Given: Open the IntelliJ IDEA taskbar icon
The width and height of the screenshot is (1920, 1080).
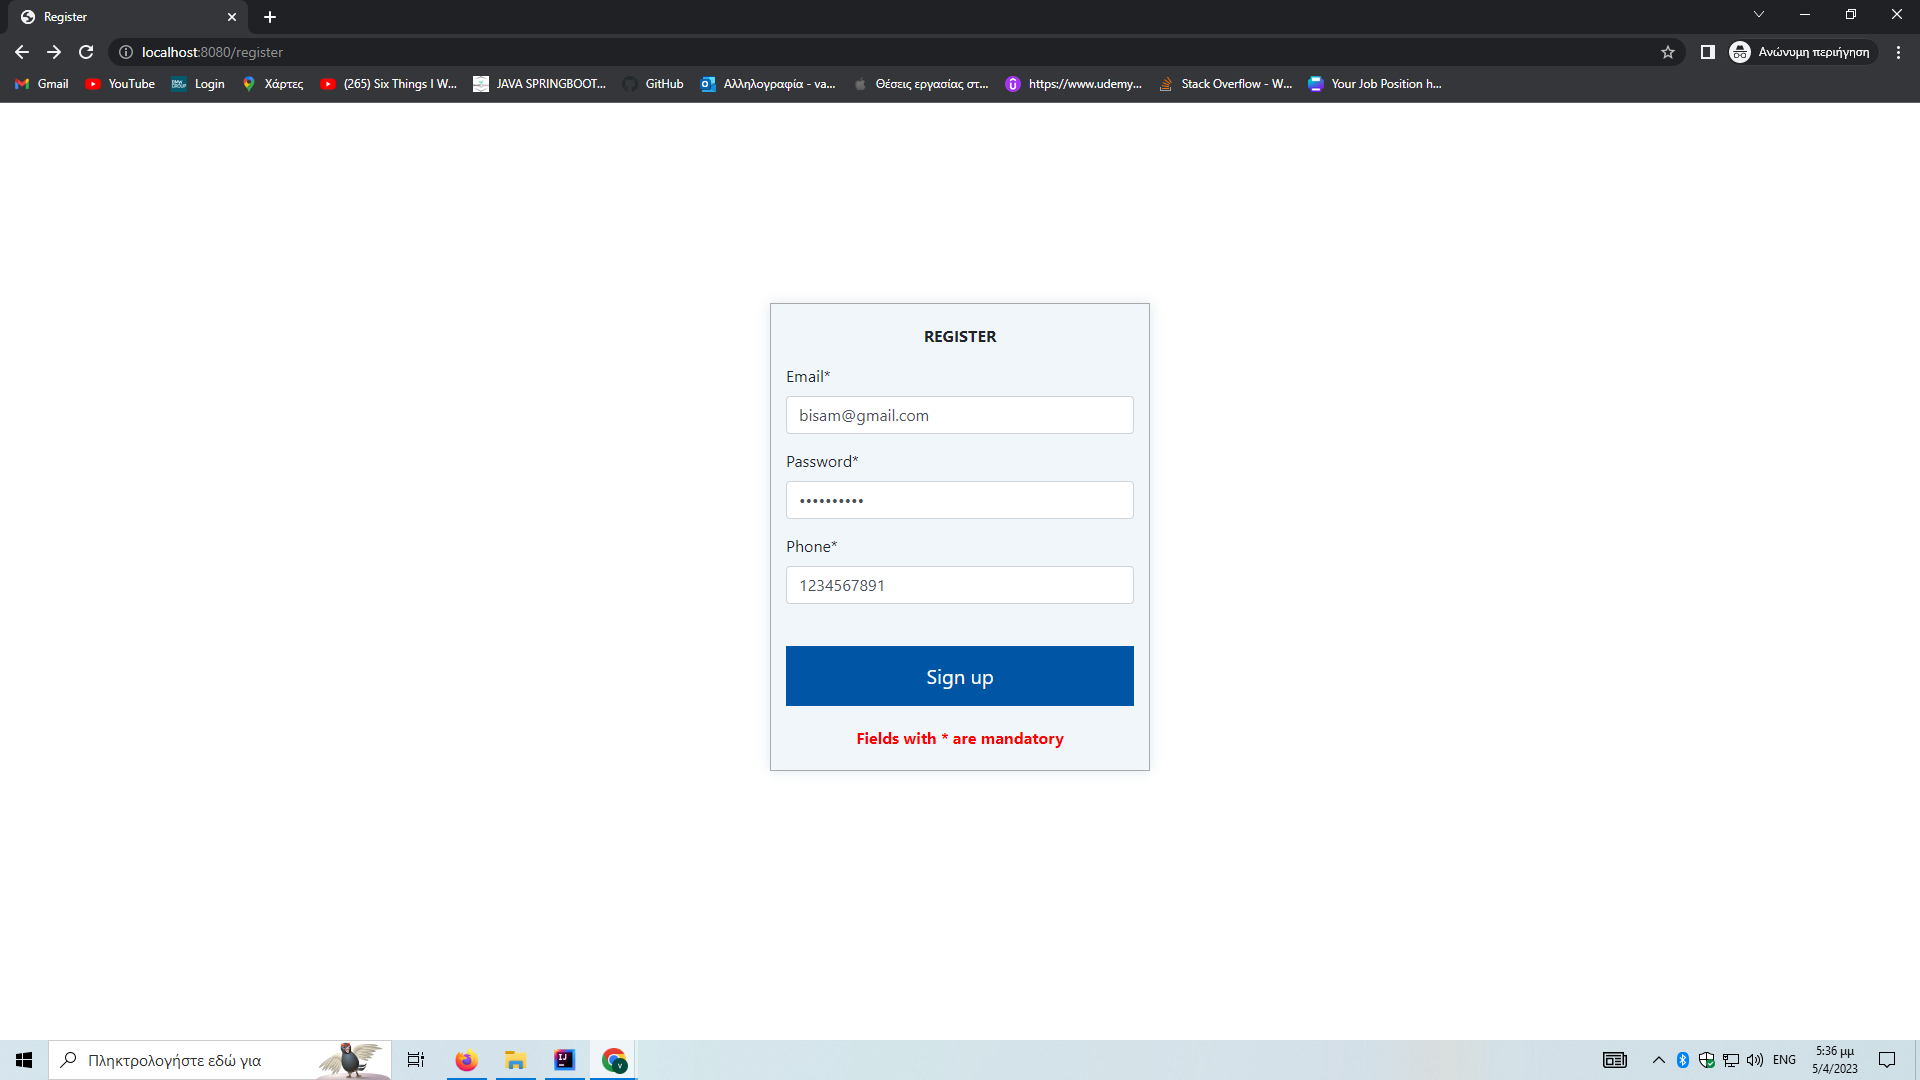Looking at the screenshot, I should (564, 1059).
